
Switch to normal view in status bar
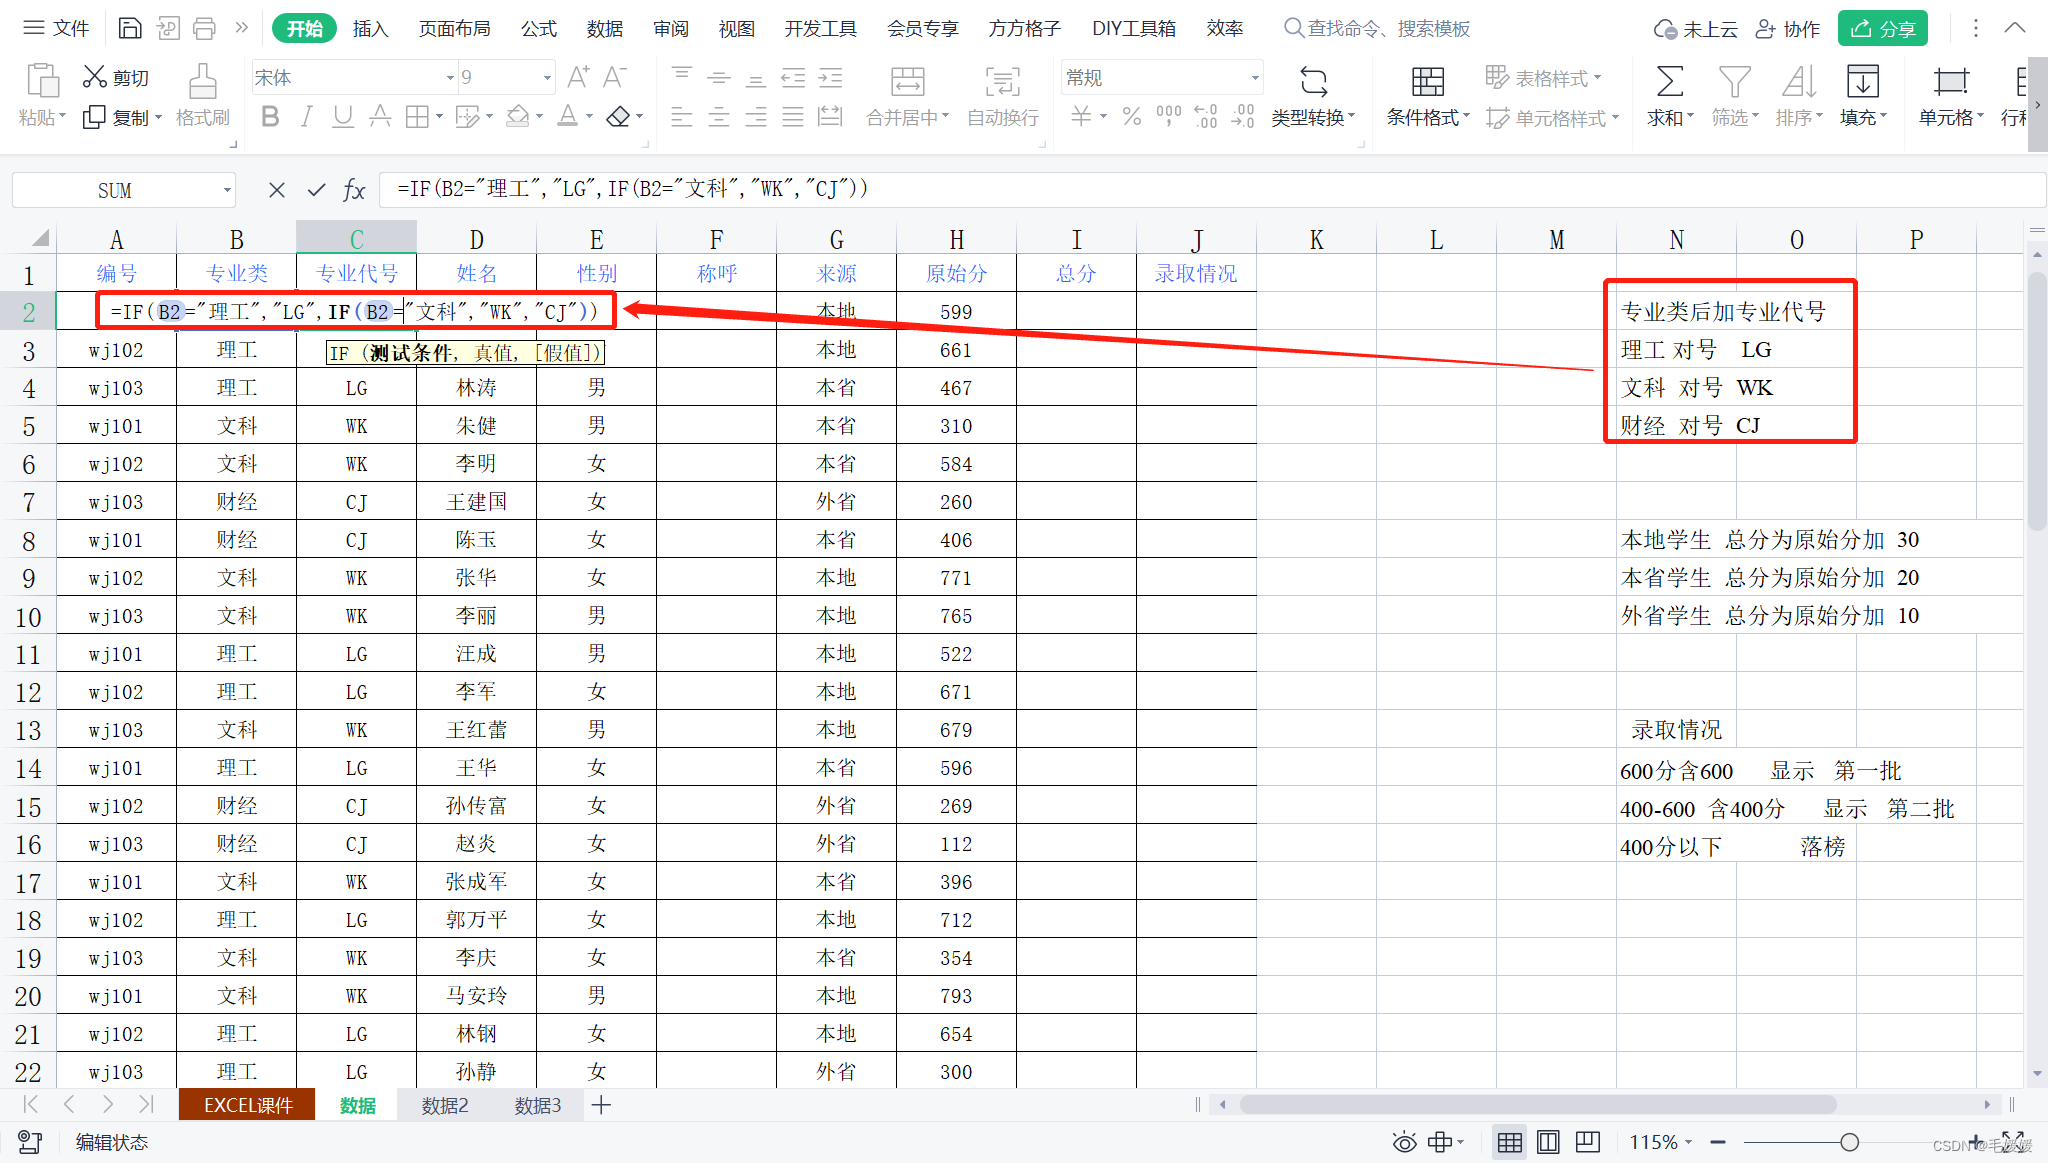[x=1510, y=1142]
